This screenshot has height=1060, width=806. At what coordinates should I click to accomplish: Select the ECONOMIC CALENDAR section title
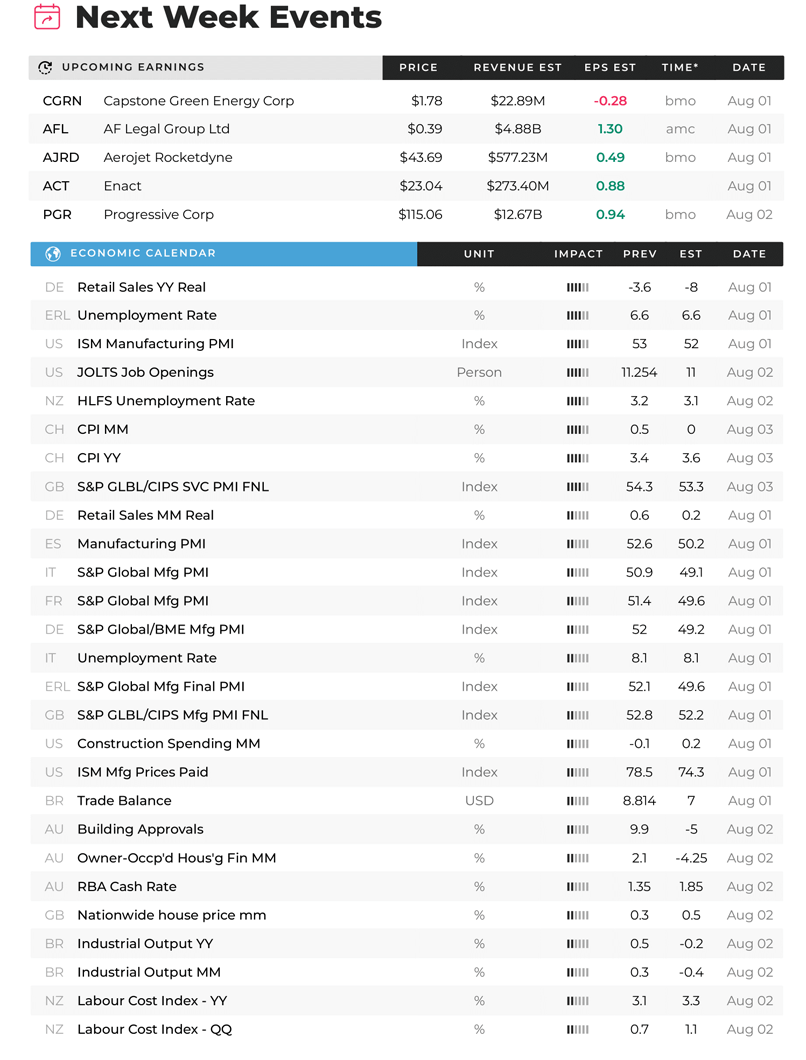click(x=143, y=253)
